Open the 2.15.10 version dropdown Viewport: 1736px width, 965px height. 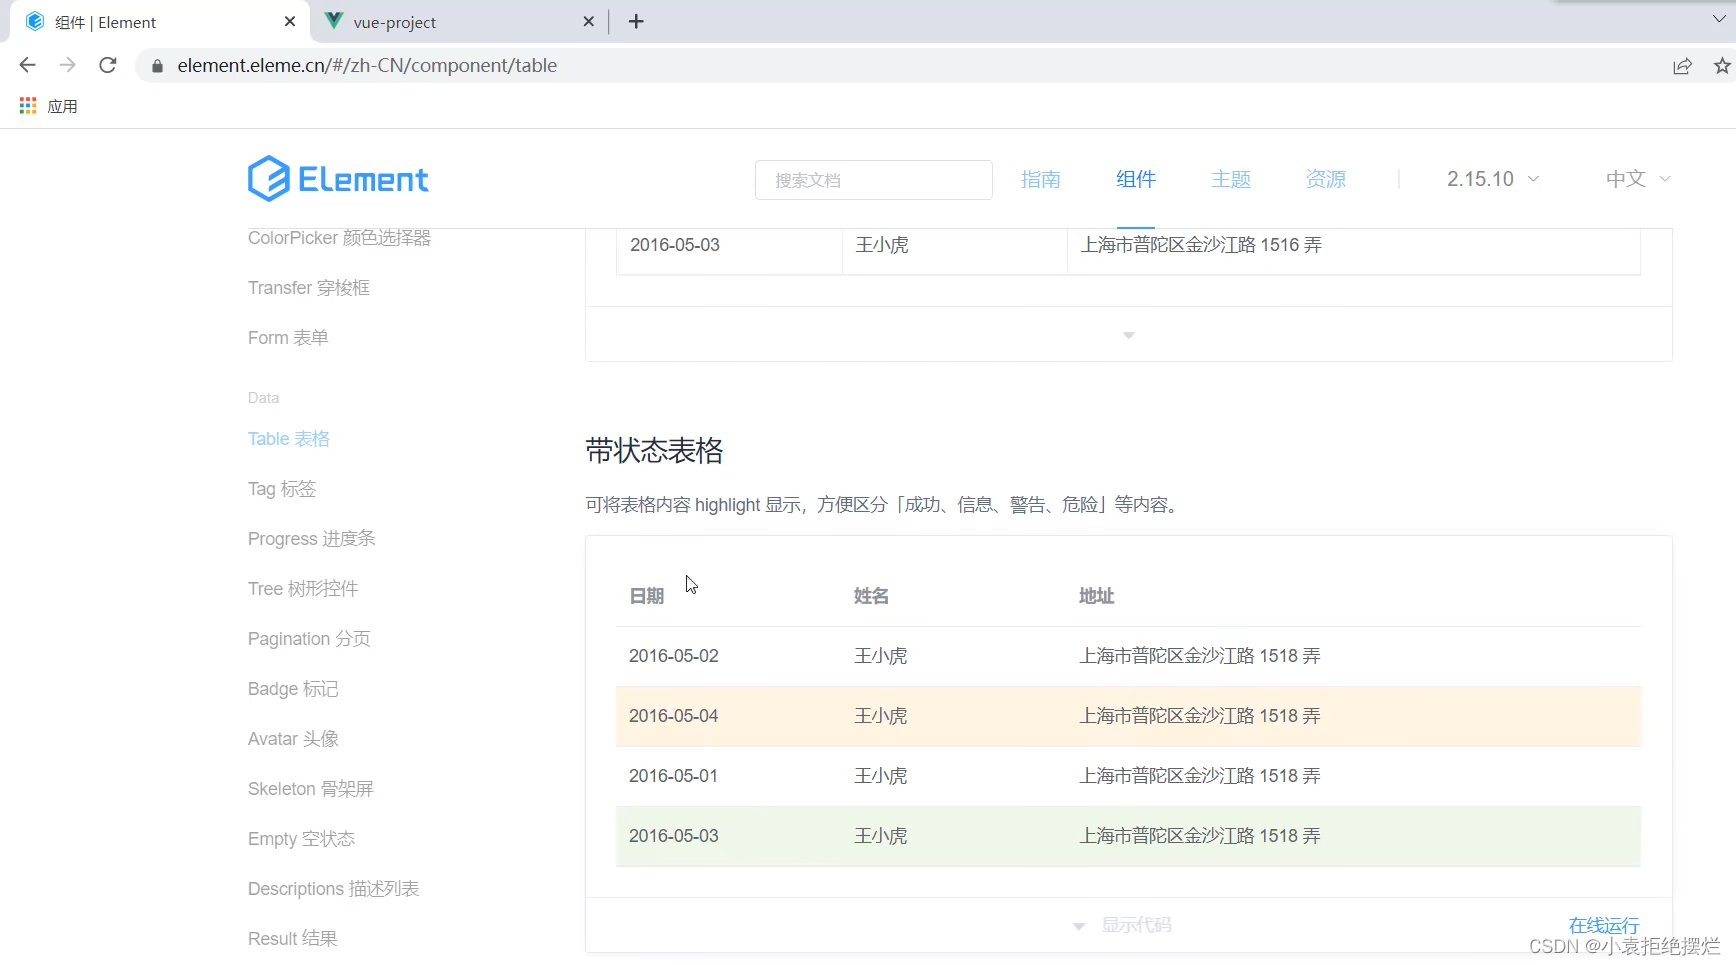click(1492, 179)
